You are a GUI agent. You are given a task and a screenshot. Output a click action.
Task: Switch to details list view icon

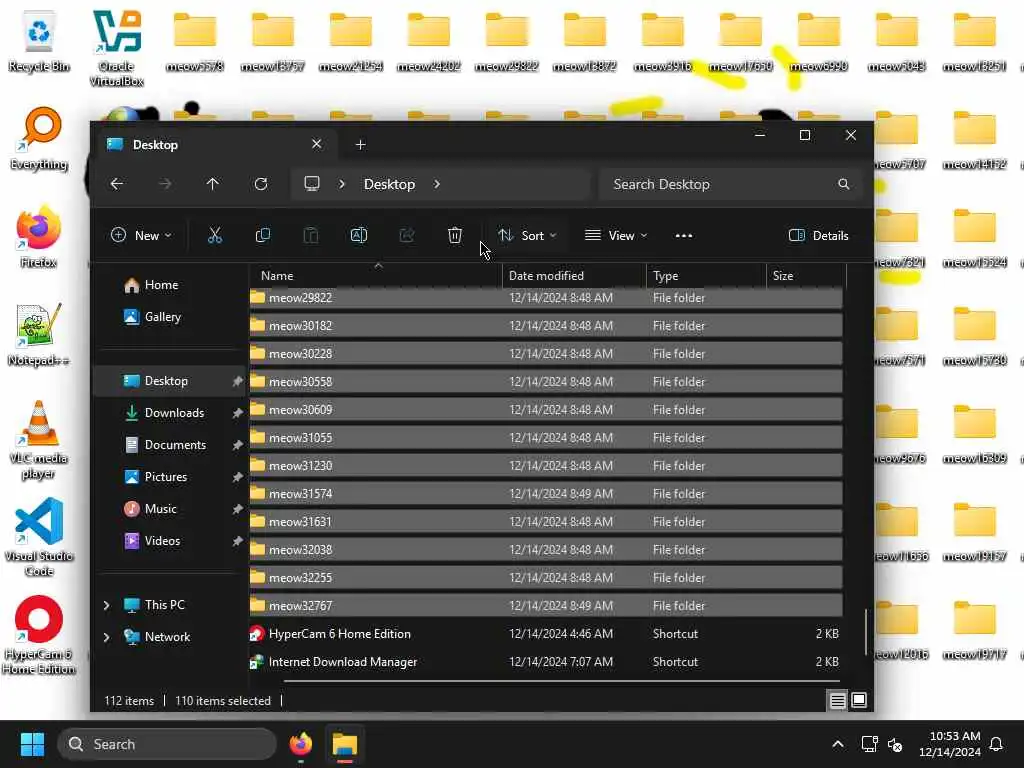(837, 701)
